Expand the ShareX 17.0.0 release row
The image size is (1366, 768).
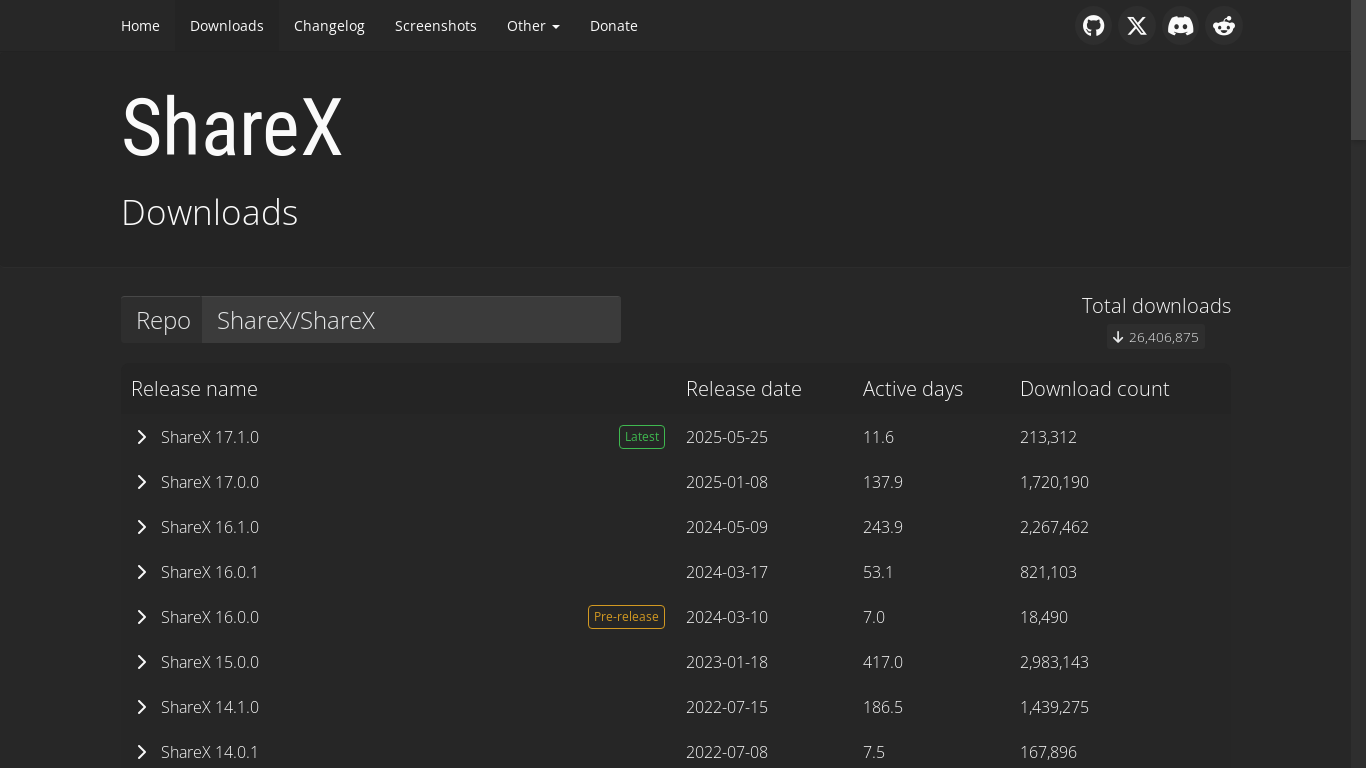pyautogui.click(x=142, y=482)
